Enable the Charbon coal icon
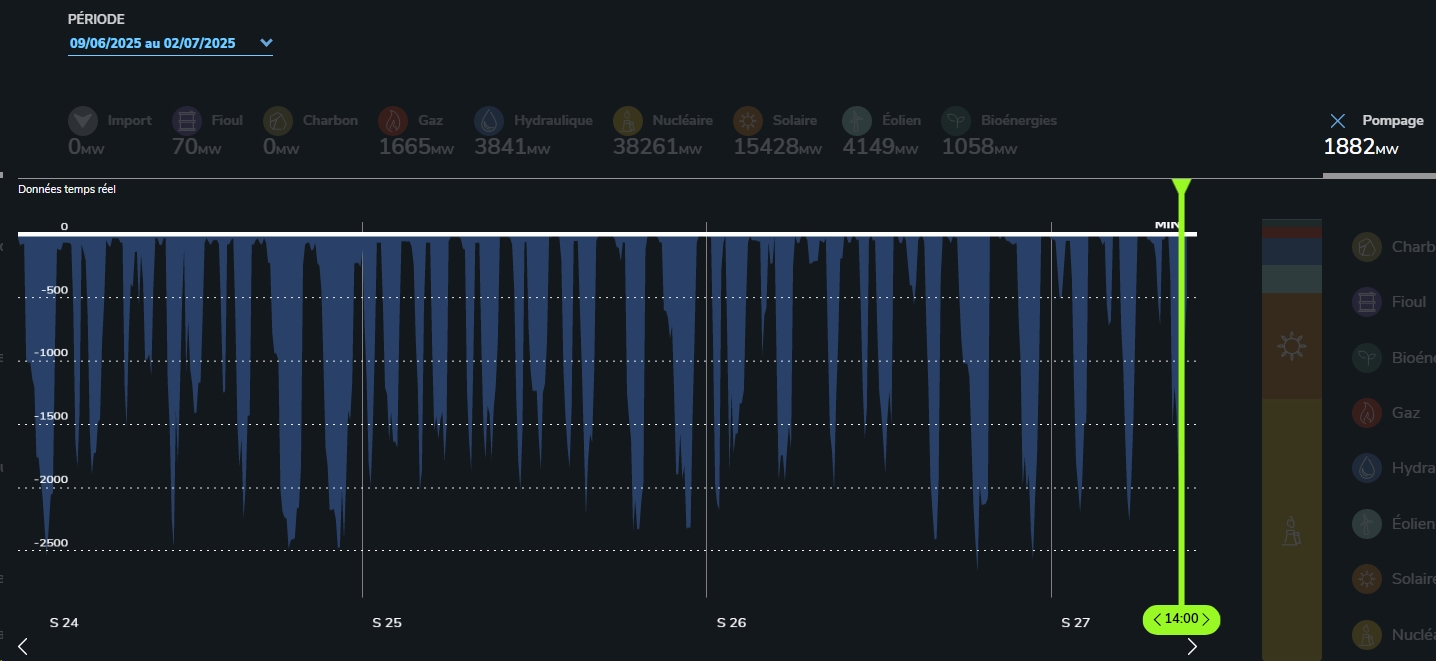This screenshot has height=661, width=1436. point(278,121)
